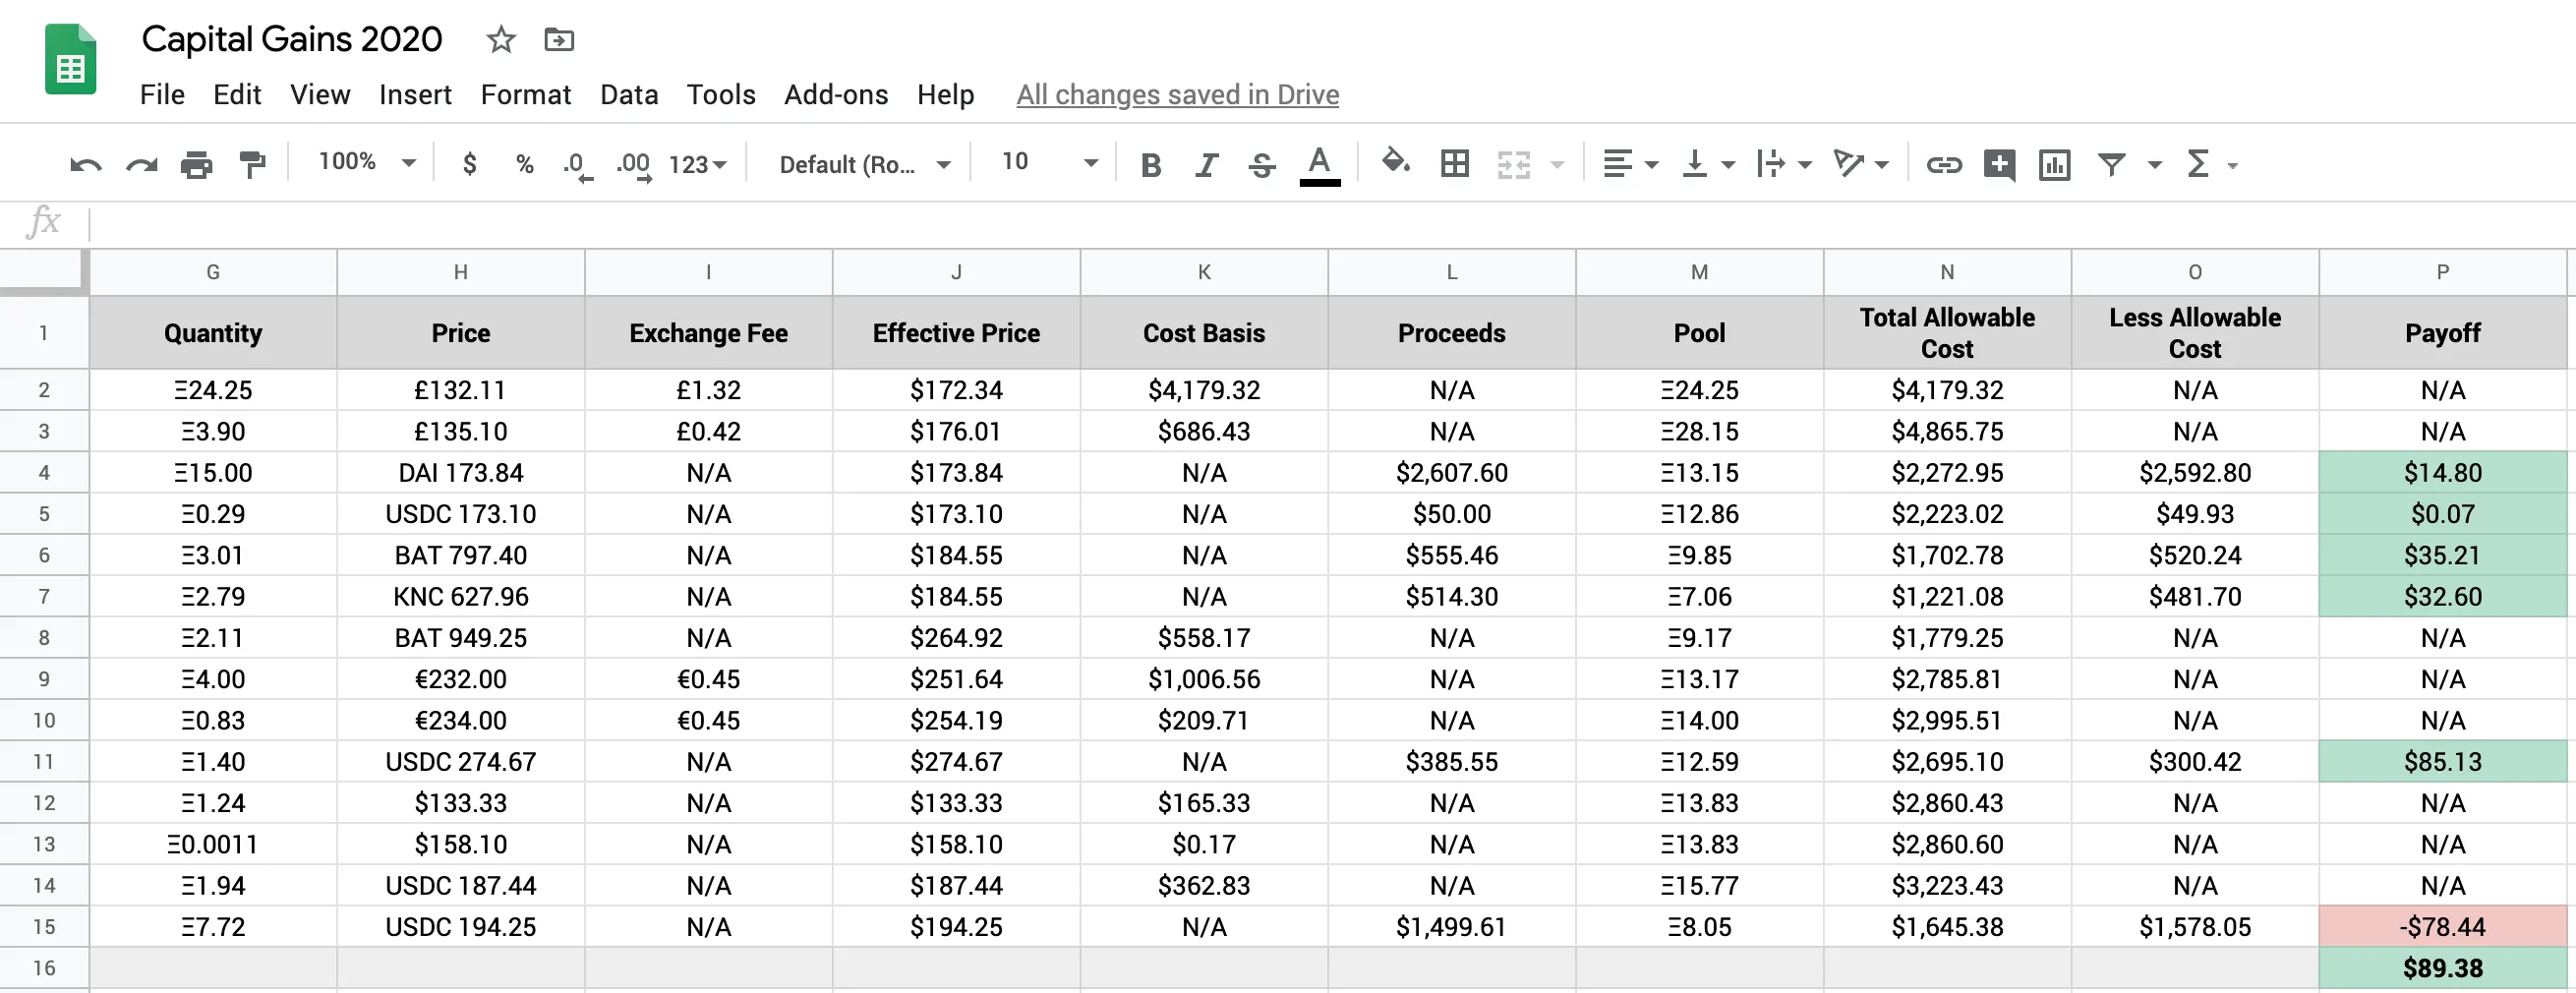Activate the Paint format tool

pyautogui.click(x=252, y=164)
